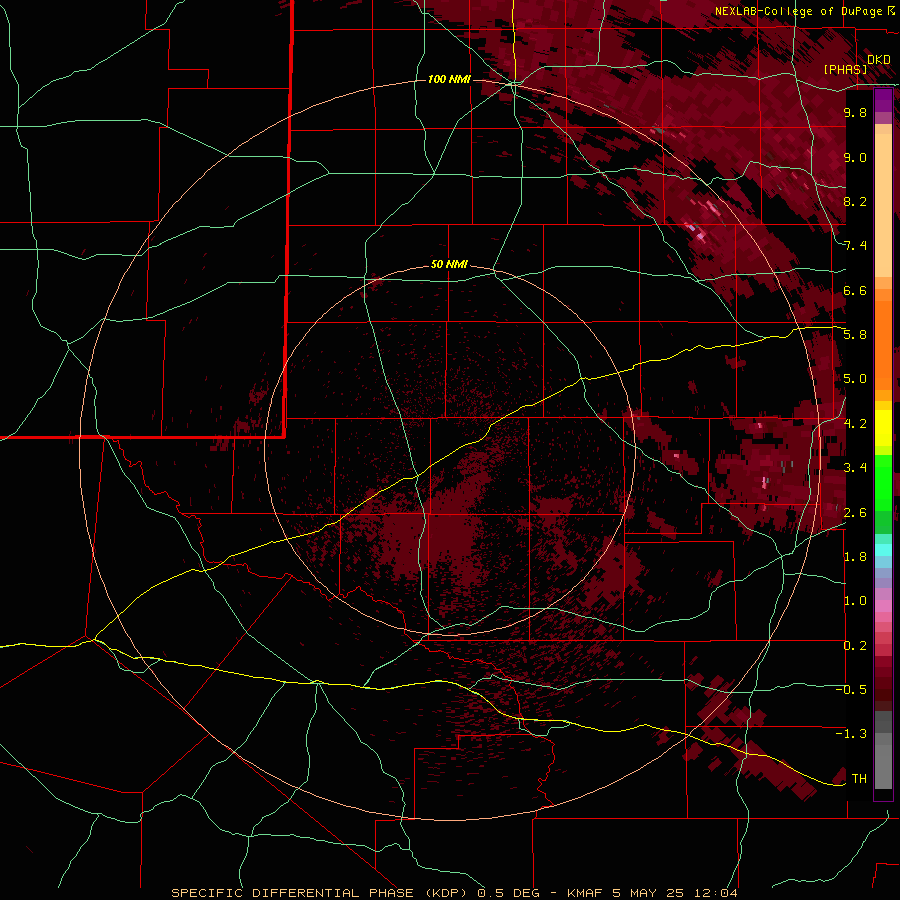Click the 9.0 scale value
The height and width of the screenshot is (900, 900).
[855, 157]
